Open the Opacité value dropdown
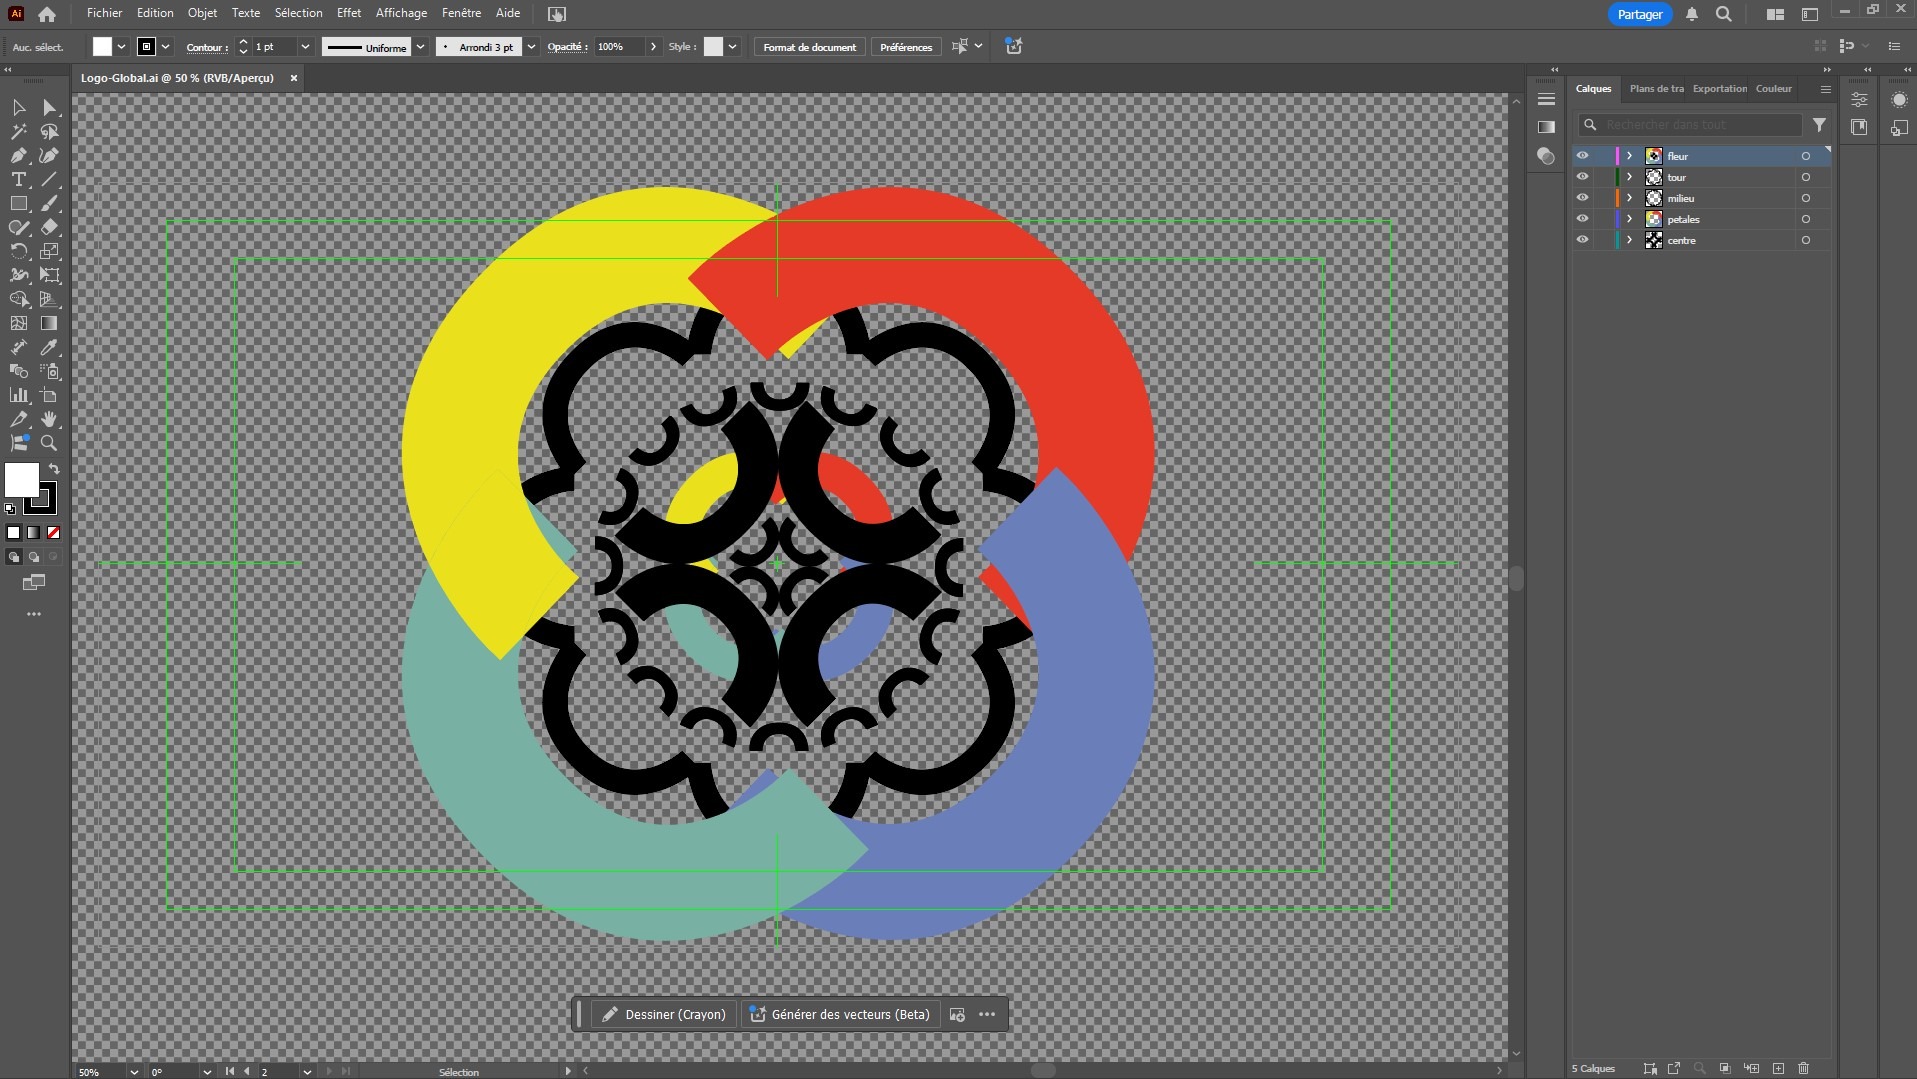Viewport: 1917px width, 1079px height. (x=653, y=47)
